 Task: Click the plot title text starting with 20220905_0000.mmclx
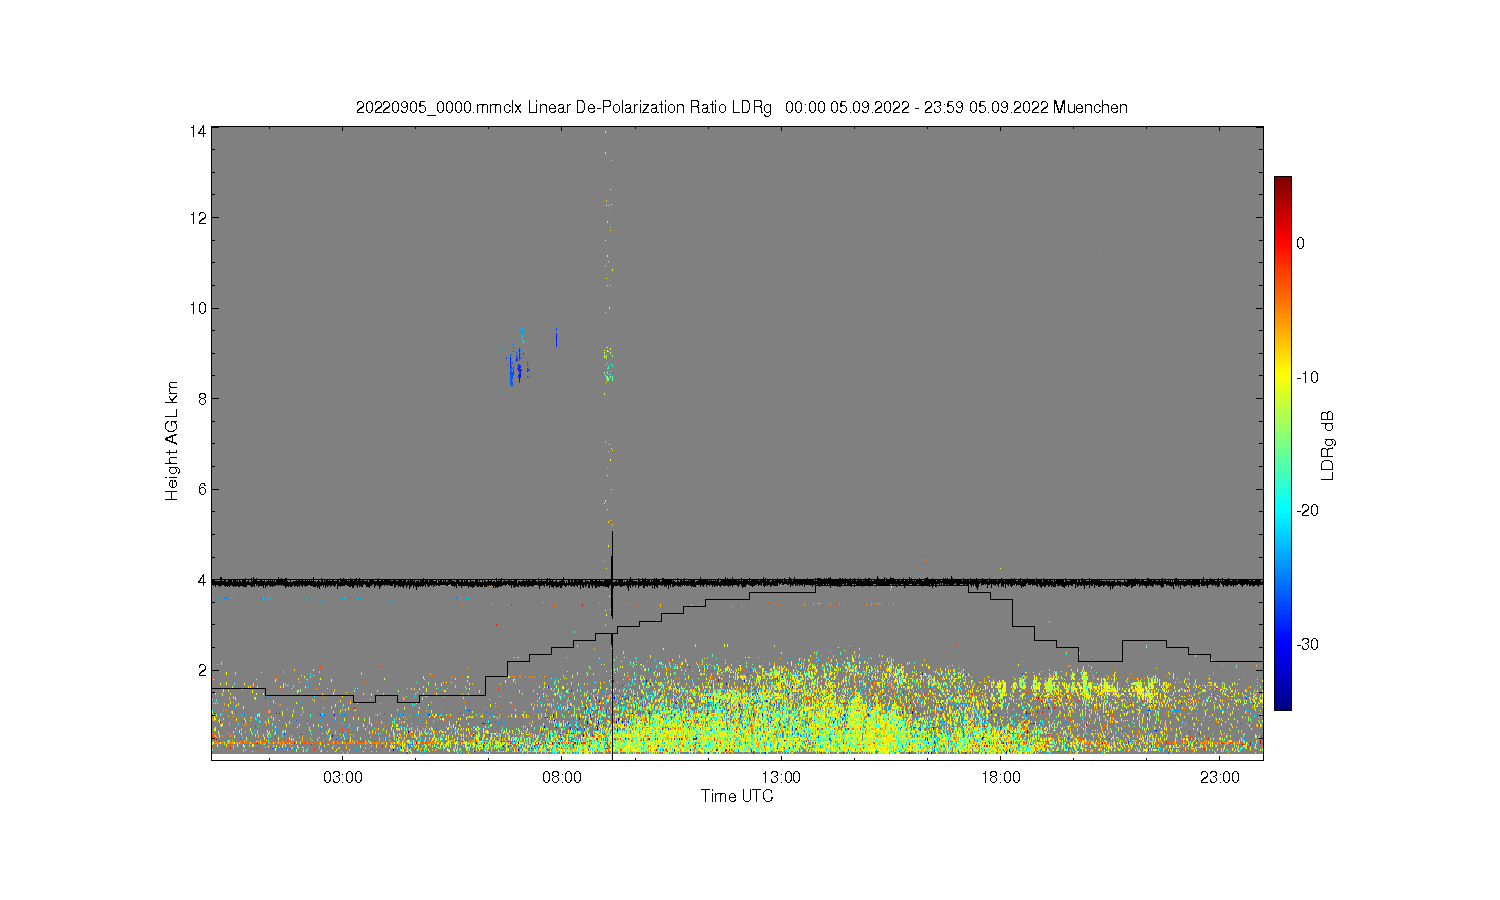pyautogui.click(x=742, y=107)
